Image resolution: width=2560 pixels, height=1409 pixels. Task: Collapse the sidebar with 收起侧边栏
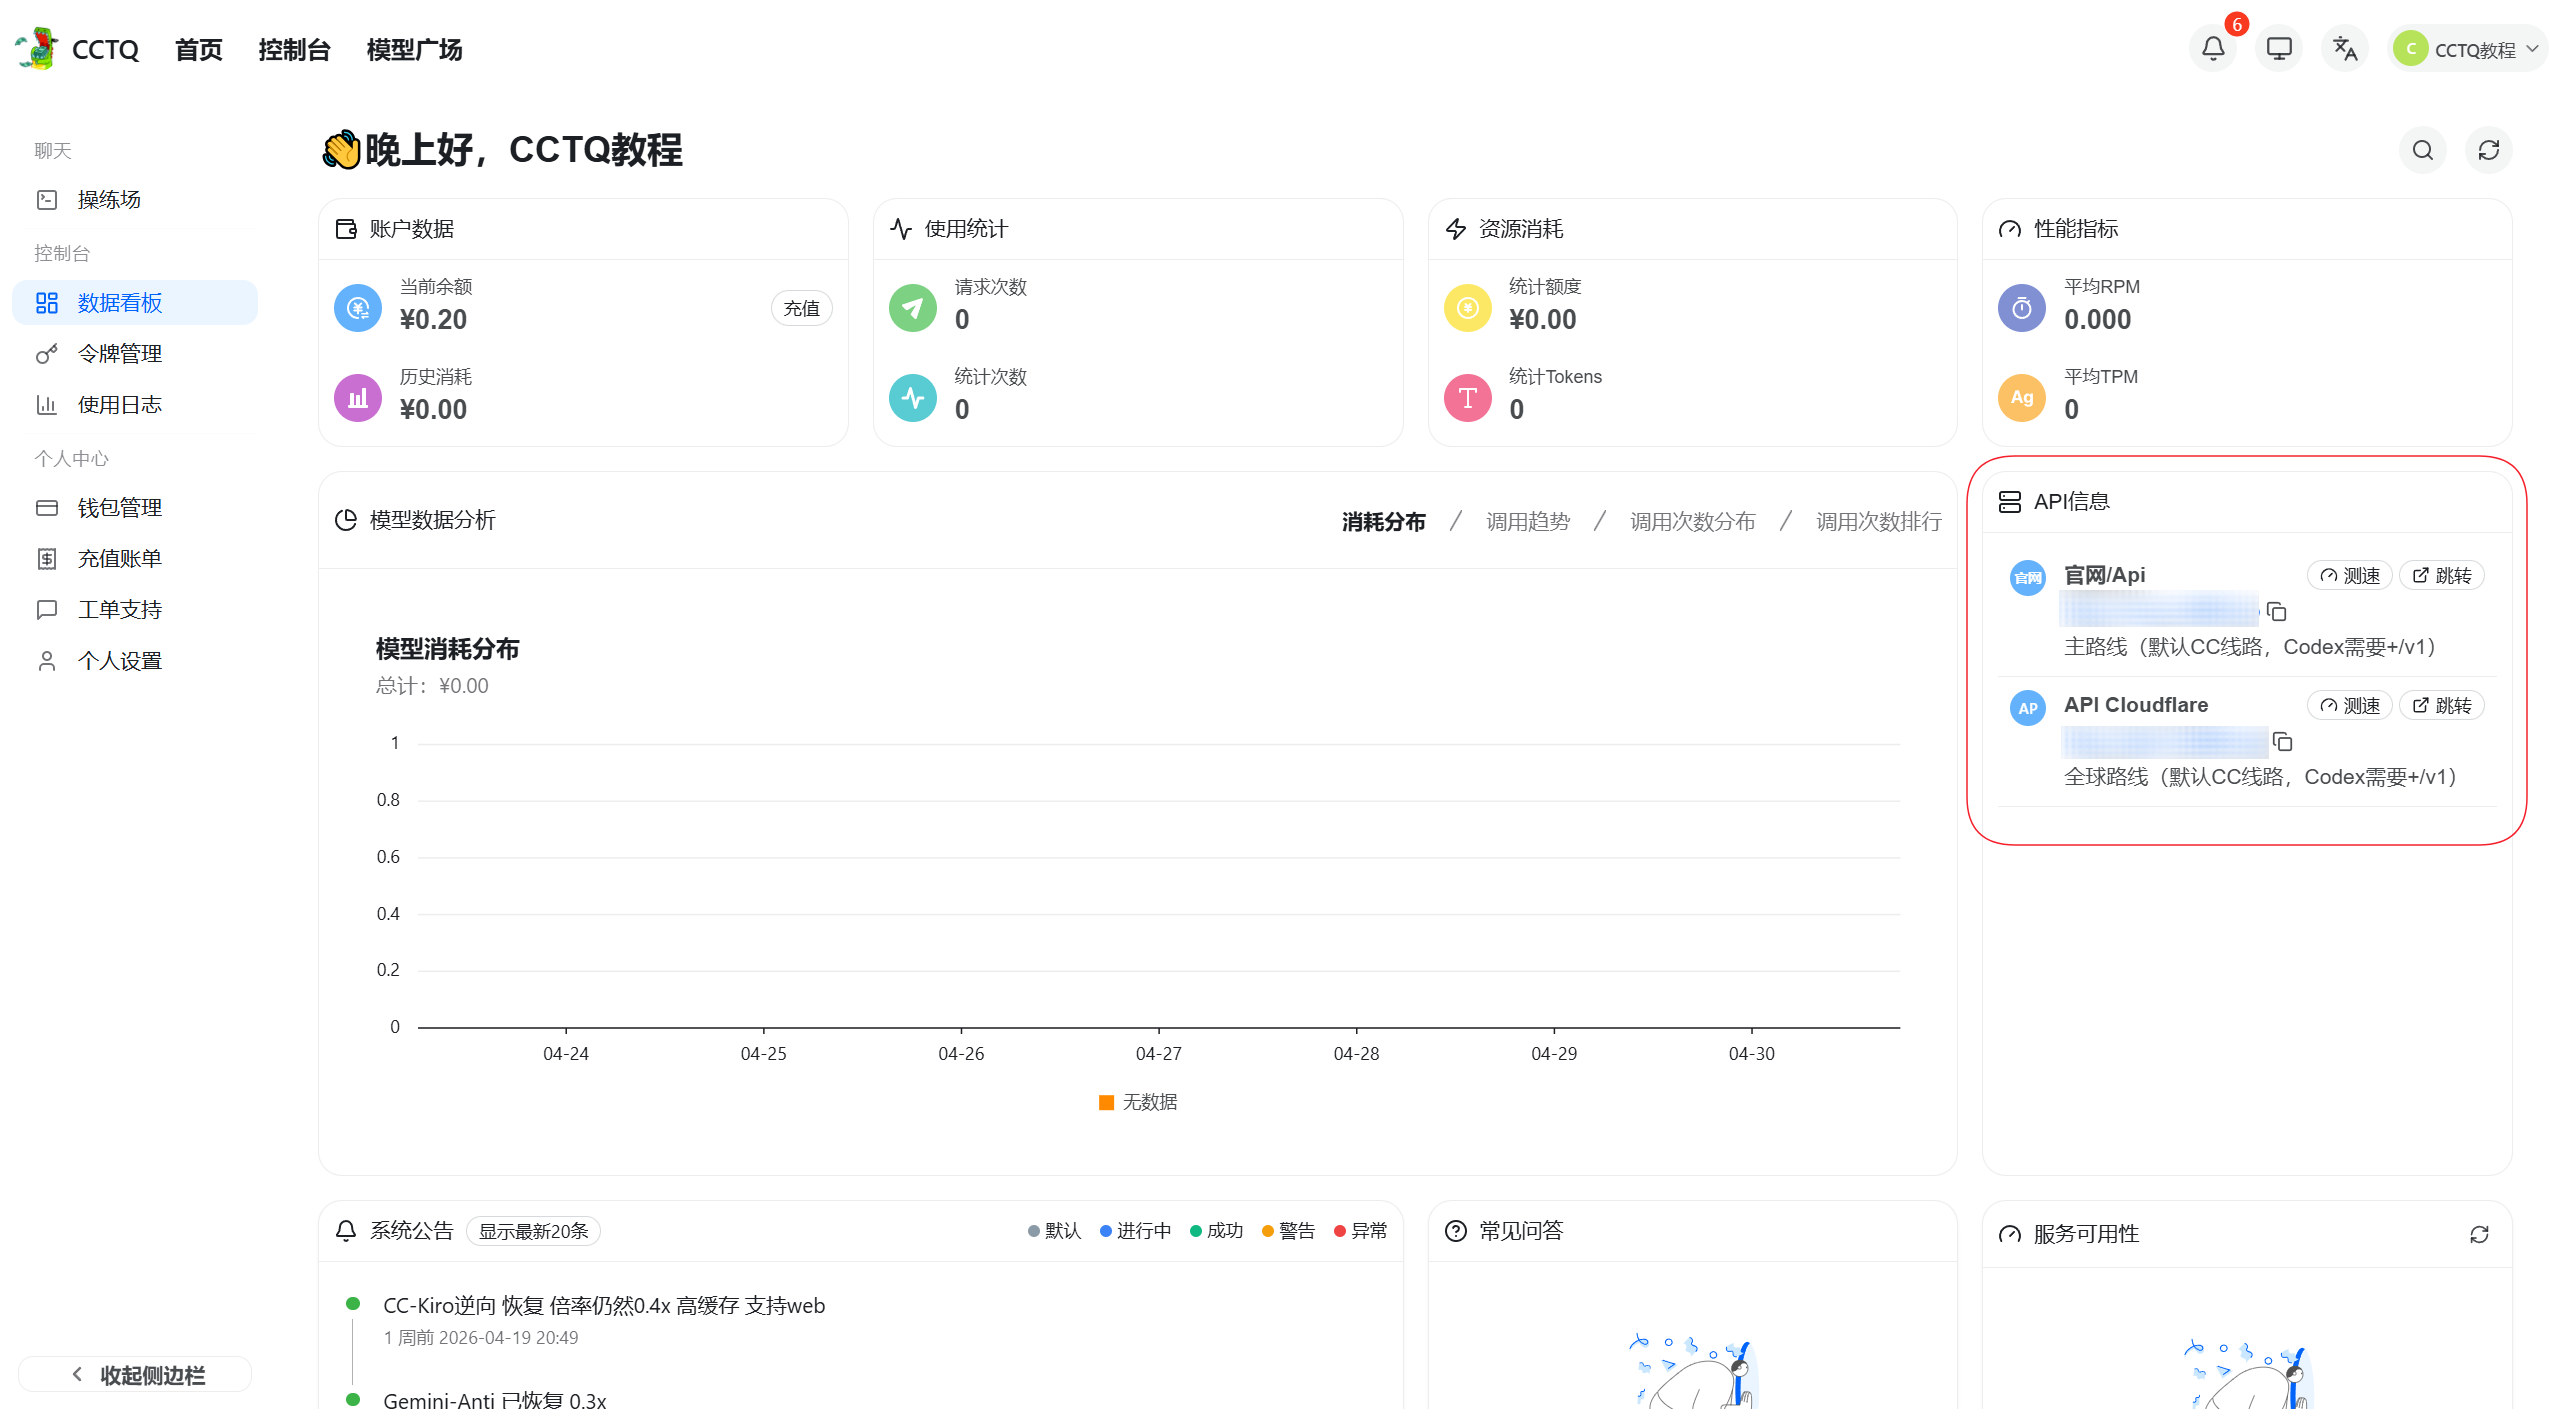(135, 1375)
